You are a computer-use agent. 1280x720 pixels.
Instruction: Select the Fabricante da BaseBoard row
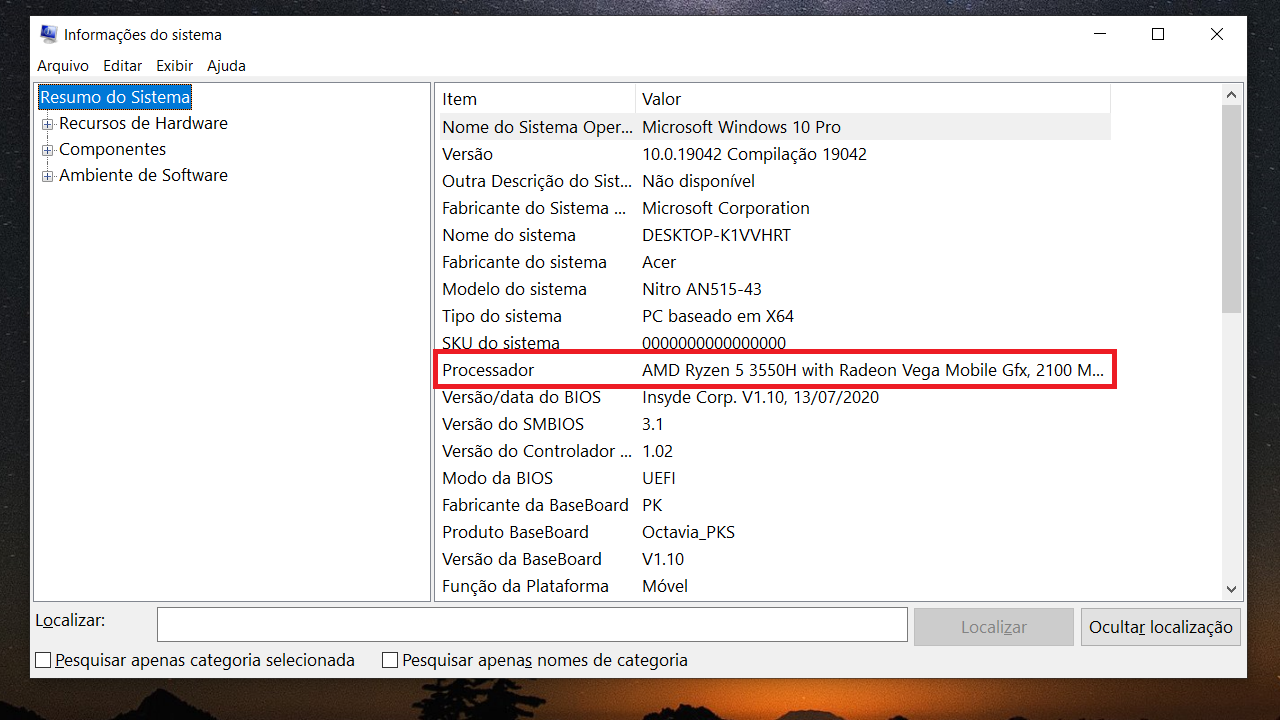pos(773,505)
